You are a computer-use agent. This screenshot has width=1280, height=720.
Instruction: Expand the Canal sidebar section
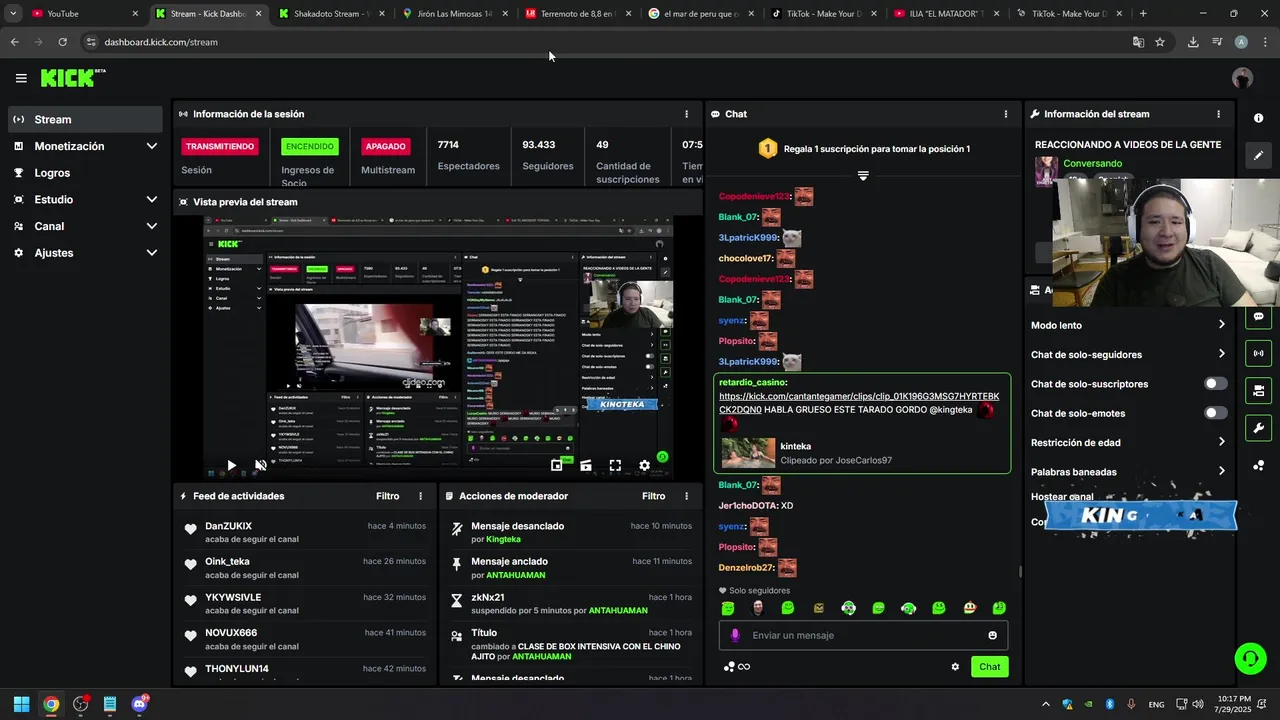click(84, 226)
